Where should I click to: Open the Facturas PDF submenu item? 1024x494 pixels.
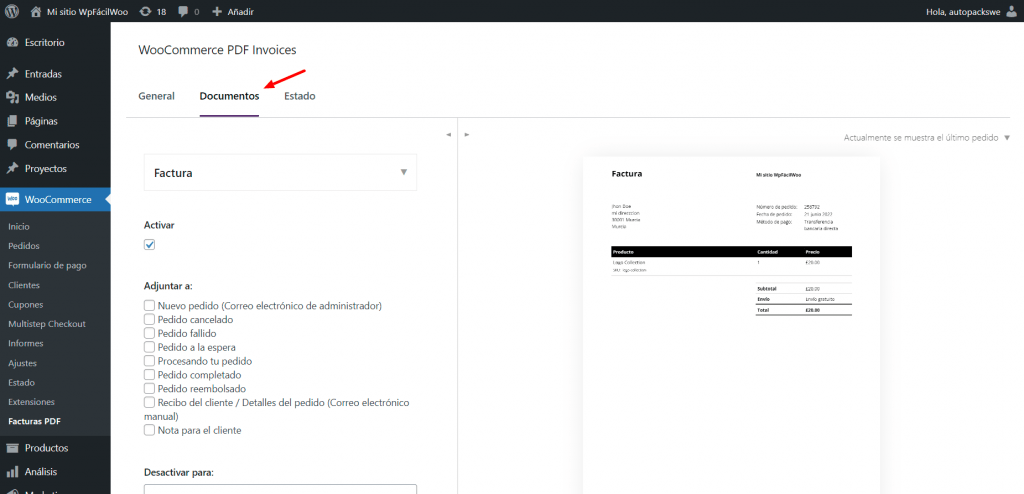point(35,421)
